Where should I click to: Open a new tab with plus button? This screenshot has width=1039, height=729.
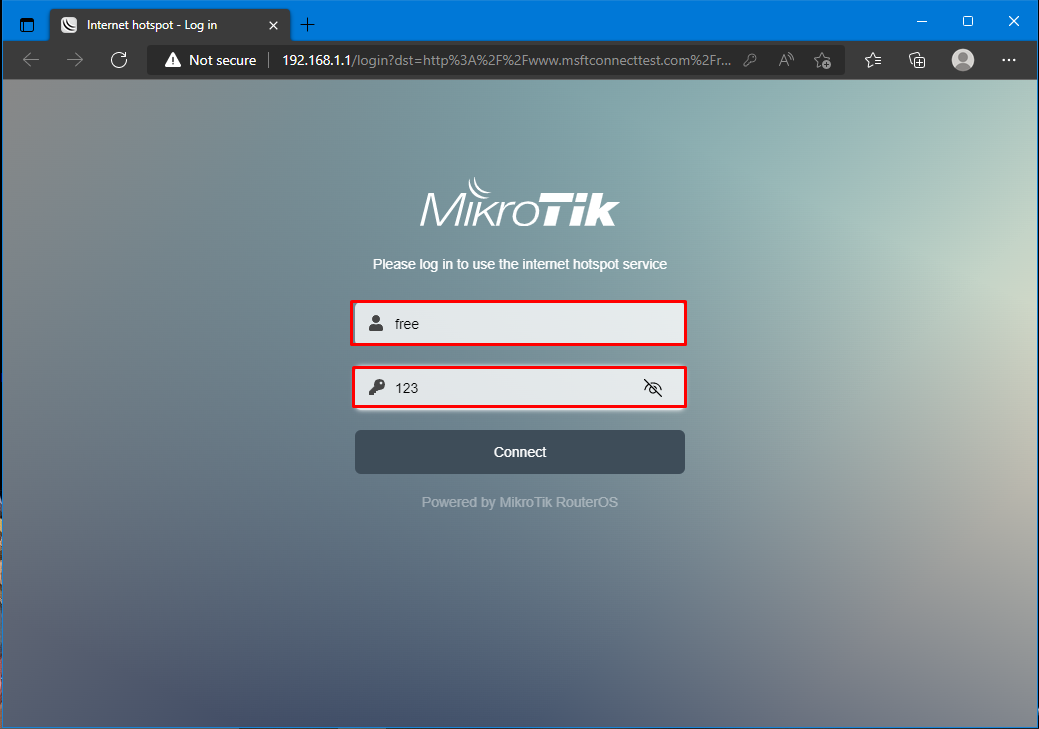pyautogui.click(x=307, y=25)
